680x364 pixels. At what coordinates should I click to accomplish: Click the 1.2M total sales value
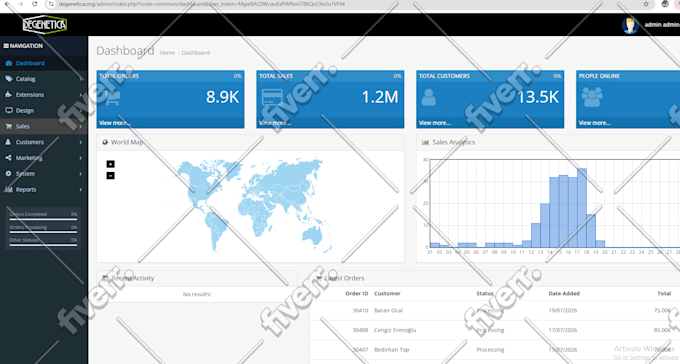(x=380, y=97)
